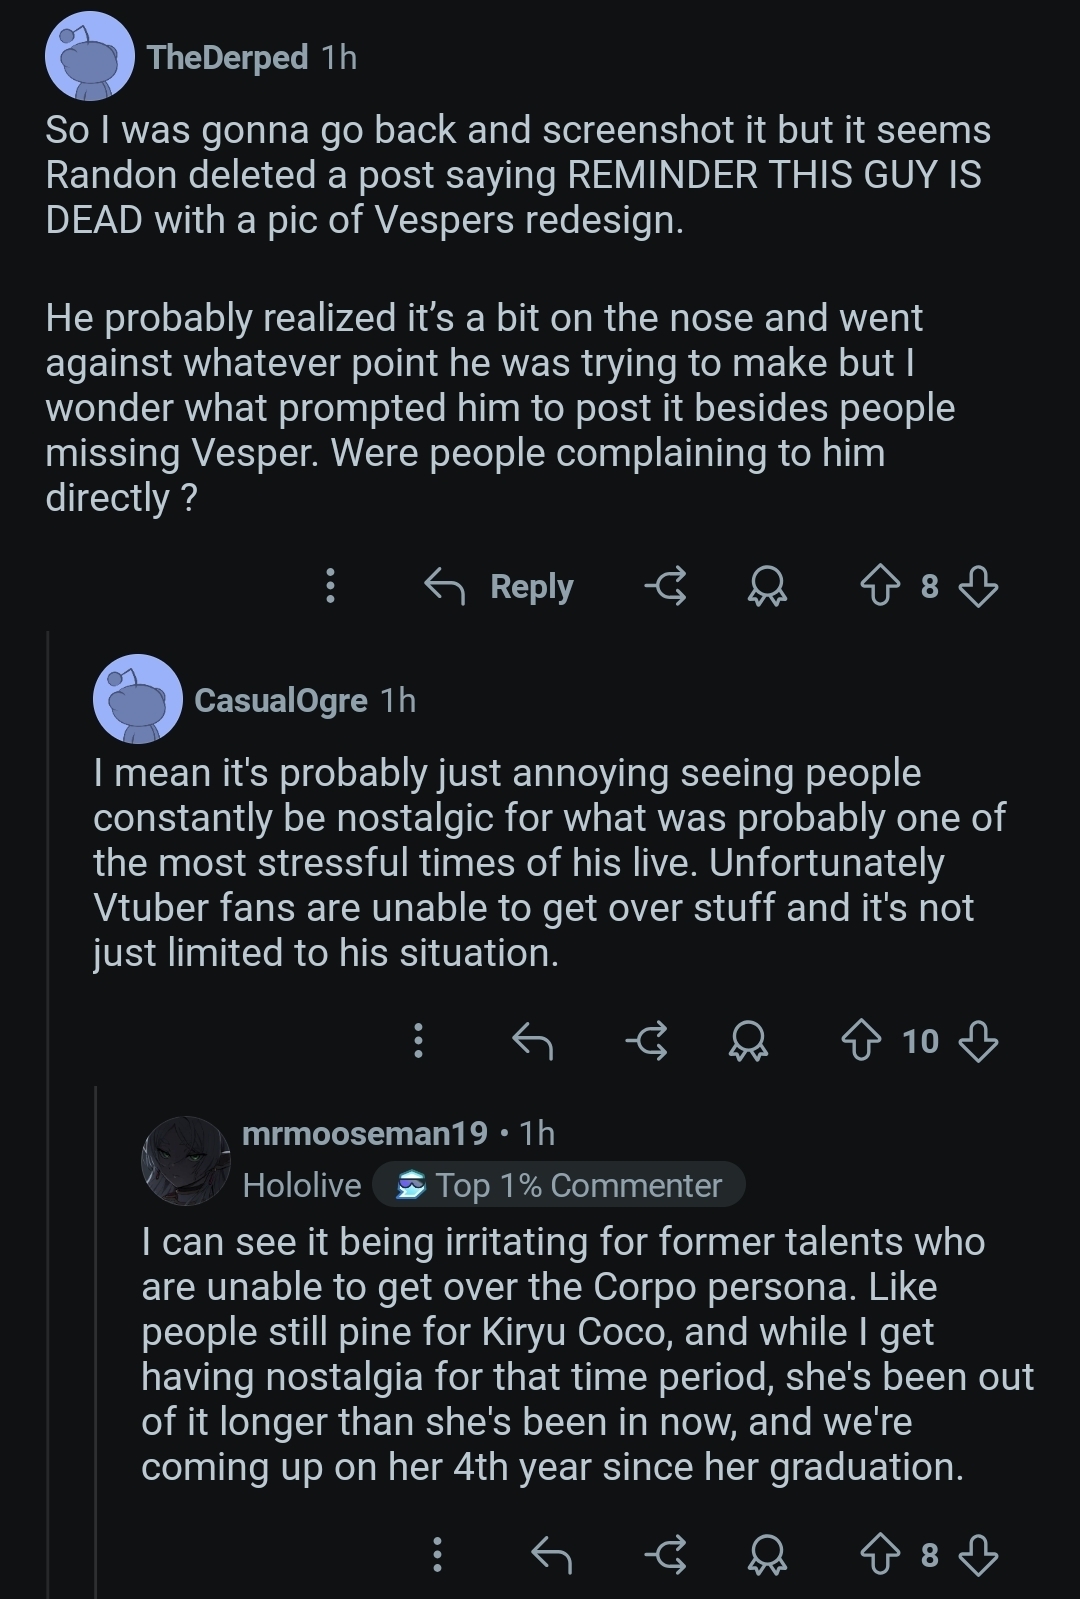Open more options on TheDerped's comment
Screen dimensions: 1080x1599
330,586
